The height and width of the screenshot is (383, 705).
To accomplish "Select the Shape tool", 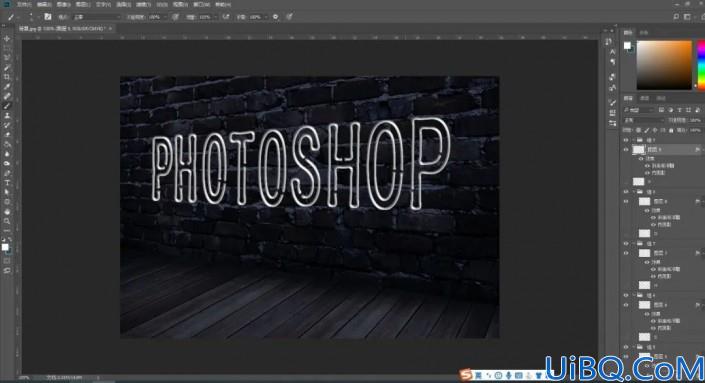I will coord(7,202).
